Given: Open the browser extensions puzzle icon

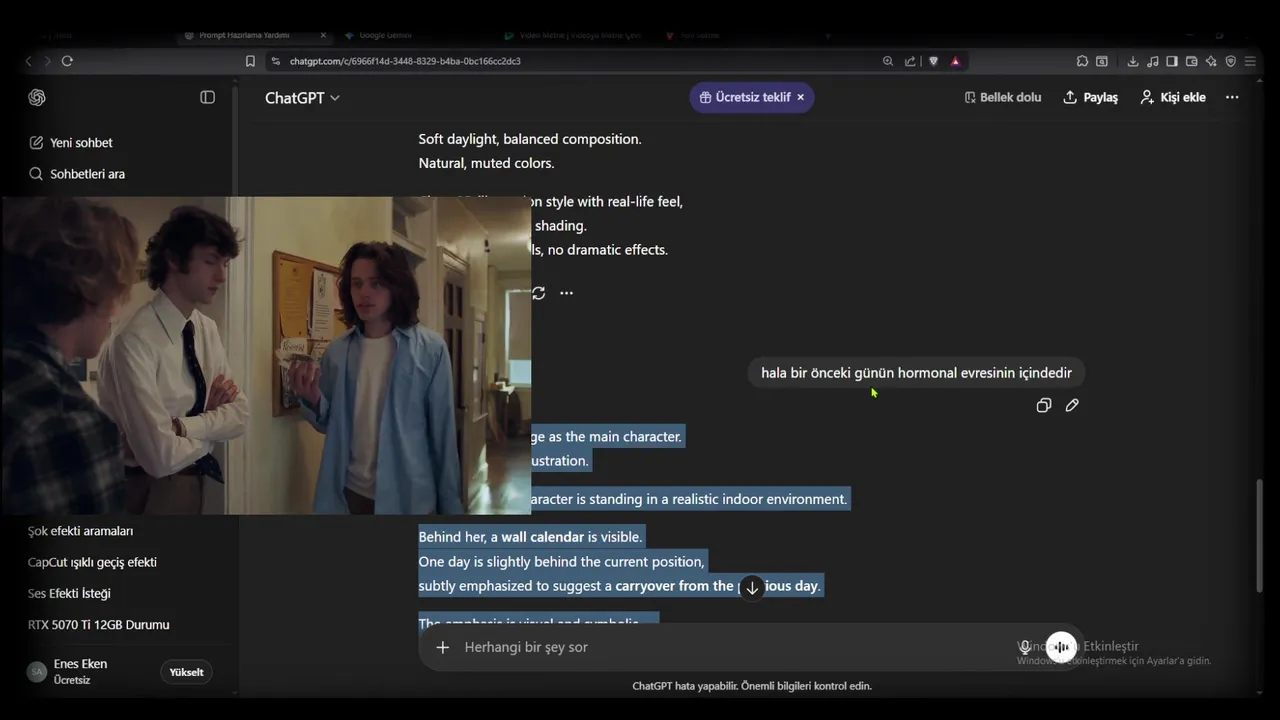Looking at the screenshot, I should point(1082,61).
